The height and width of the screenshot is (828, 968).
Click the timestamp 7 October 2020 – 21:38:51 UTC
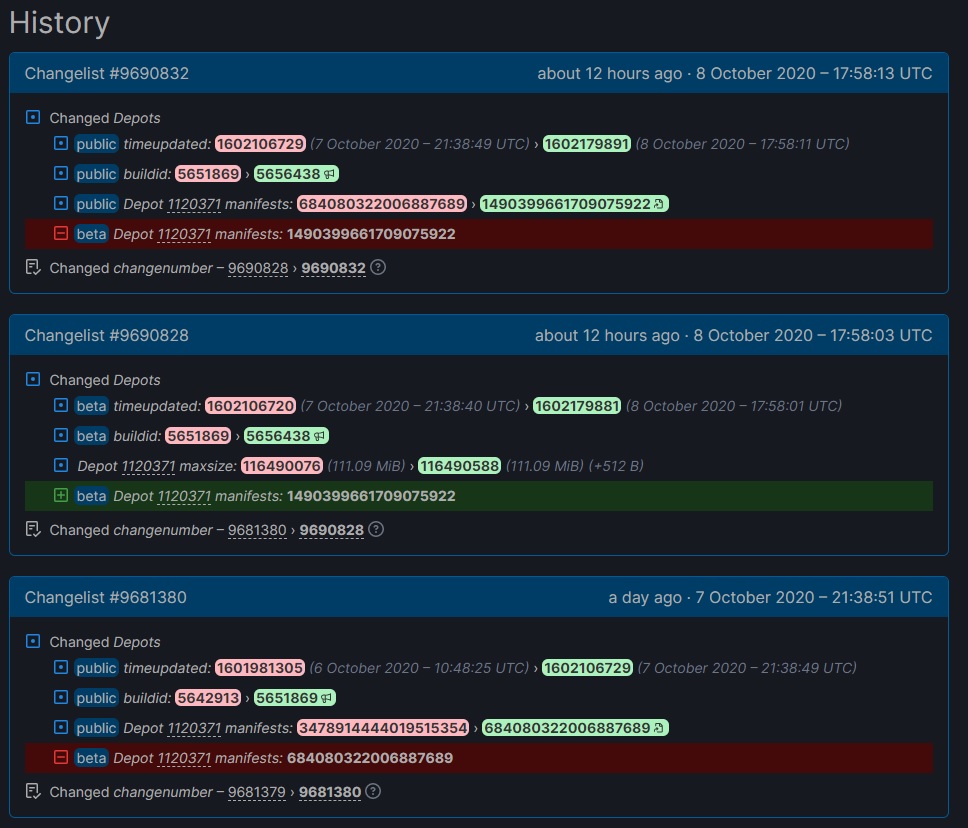point(814,597)
